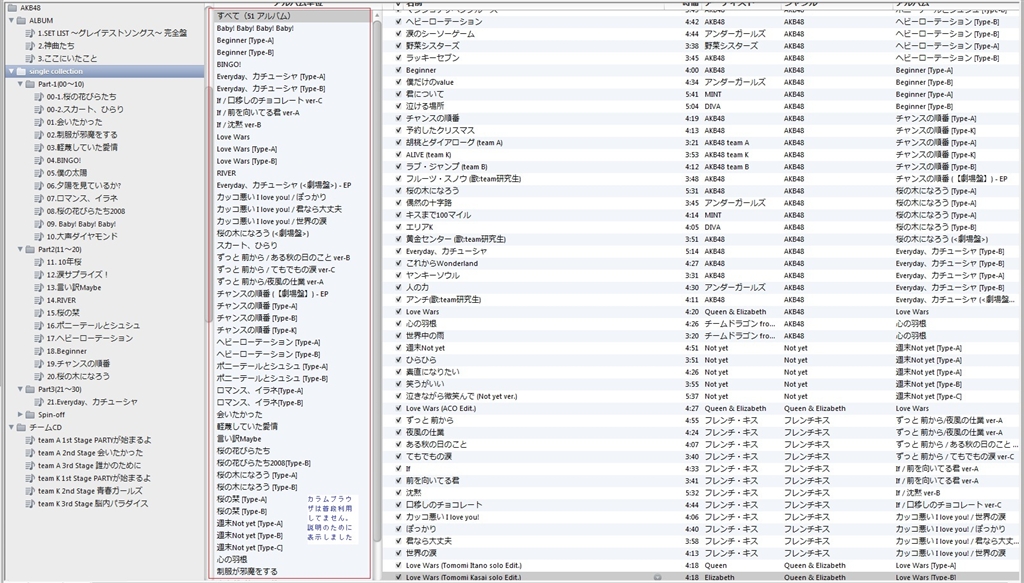Toggle checkbox for カッコ悪い I love you! track

coord(398,517)
